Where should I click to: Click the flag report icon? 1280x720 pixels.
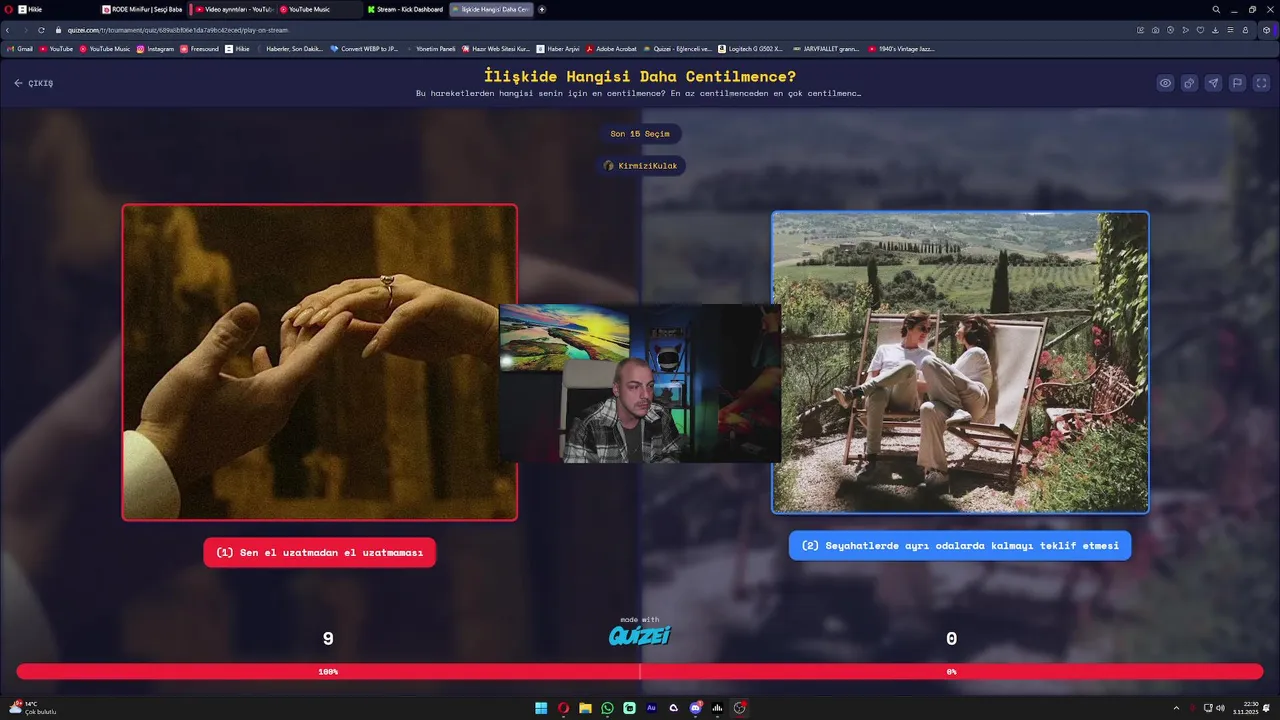click(1237, 83)
